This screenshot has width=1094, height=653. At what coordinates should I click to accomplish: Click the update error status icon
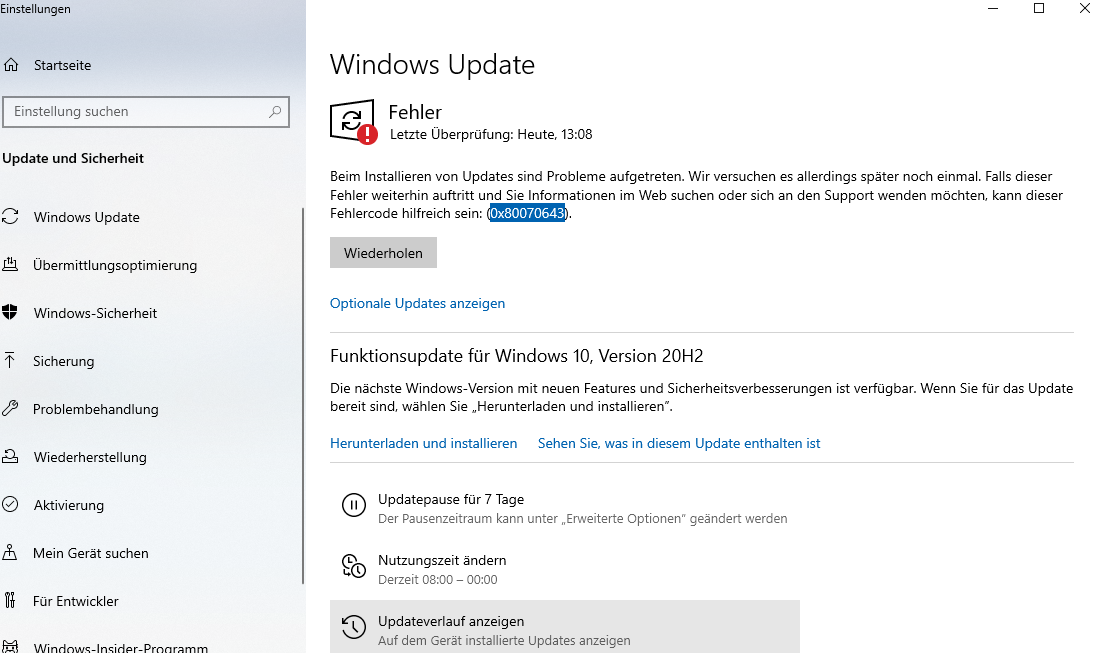coord(353,122)
